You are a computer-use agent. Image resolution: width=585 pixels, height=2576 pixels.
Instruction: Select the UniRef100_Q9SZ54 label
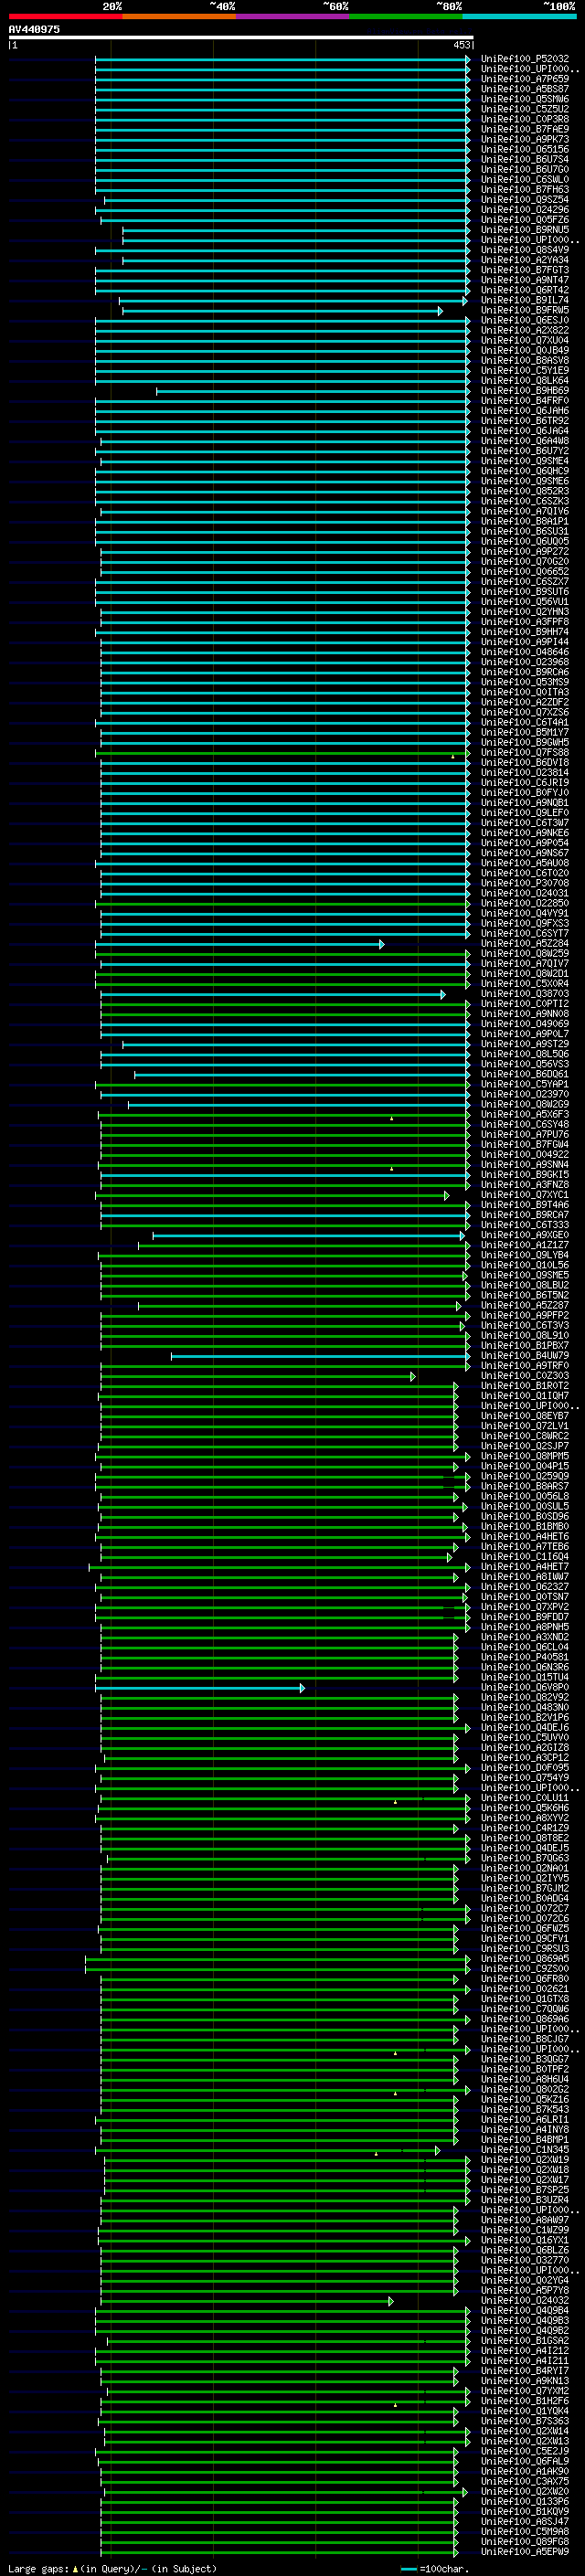coord(525,200)
